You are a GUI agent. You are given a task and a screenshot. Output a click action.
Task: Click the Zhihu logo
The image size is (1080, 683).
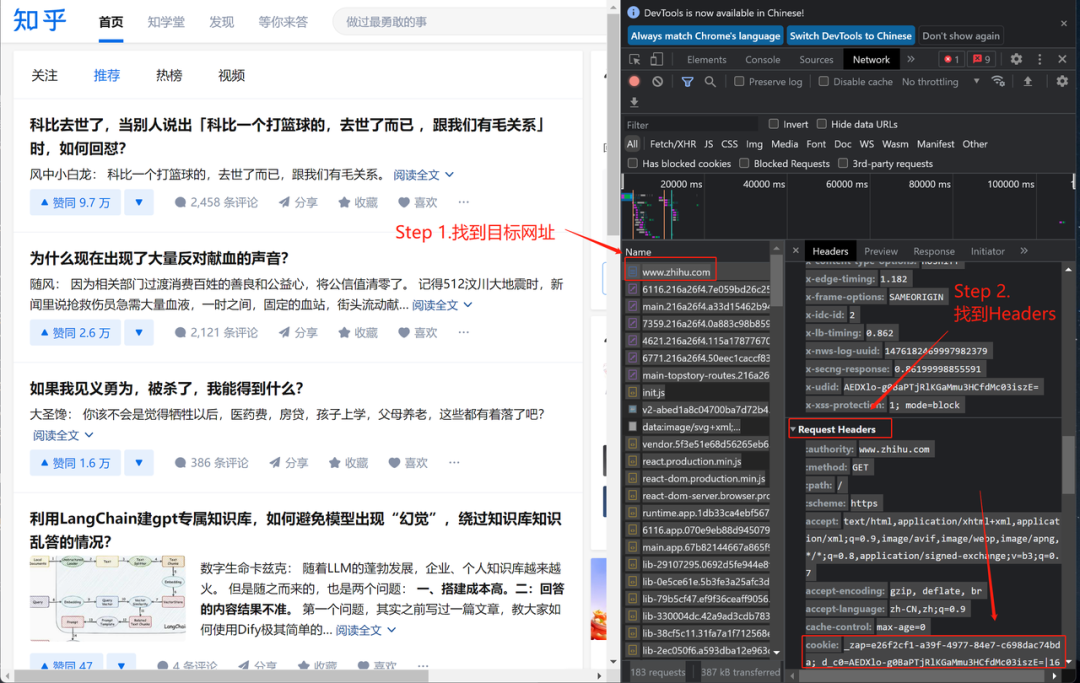(x=40, y=21)
